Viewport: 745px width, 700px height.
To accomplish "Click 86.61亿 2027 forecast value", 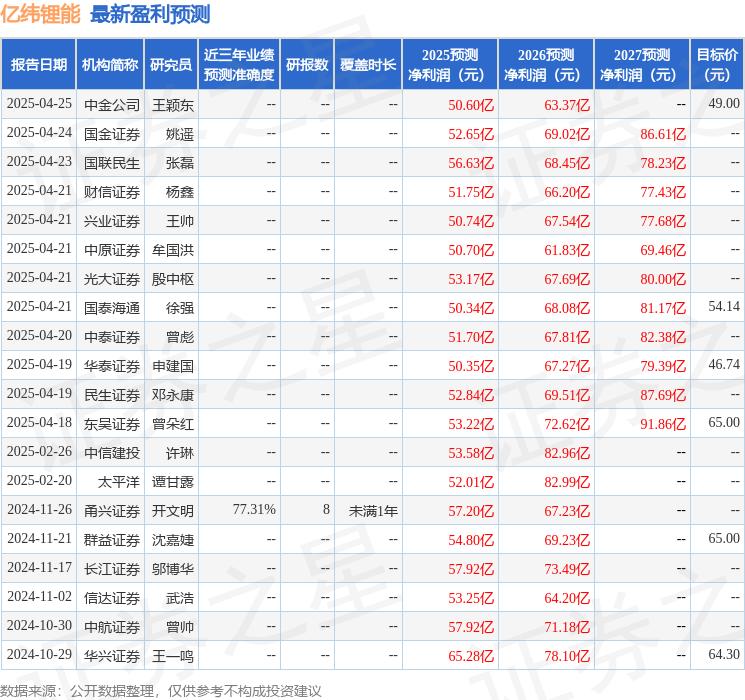I will [x=663, y=134].
